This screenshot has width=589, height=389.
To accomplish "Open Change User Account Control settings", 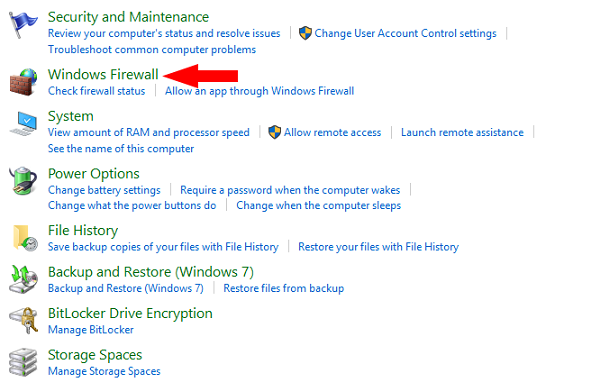I will [x=405, y=33].
